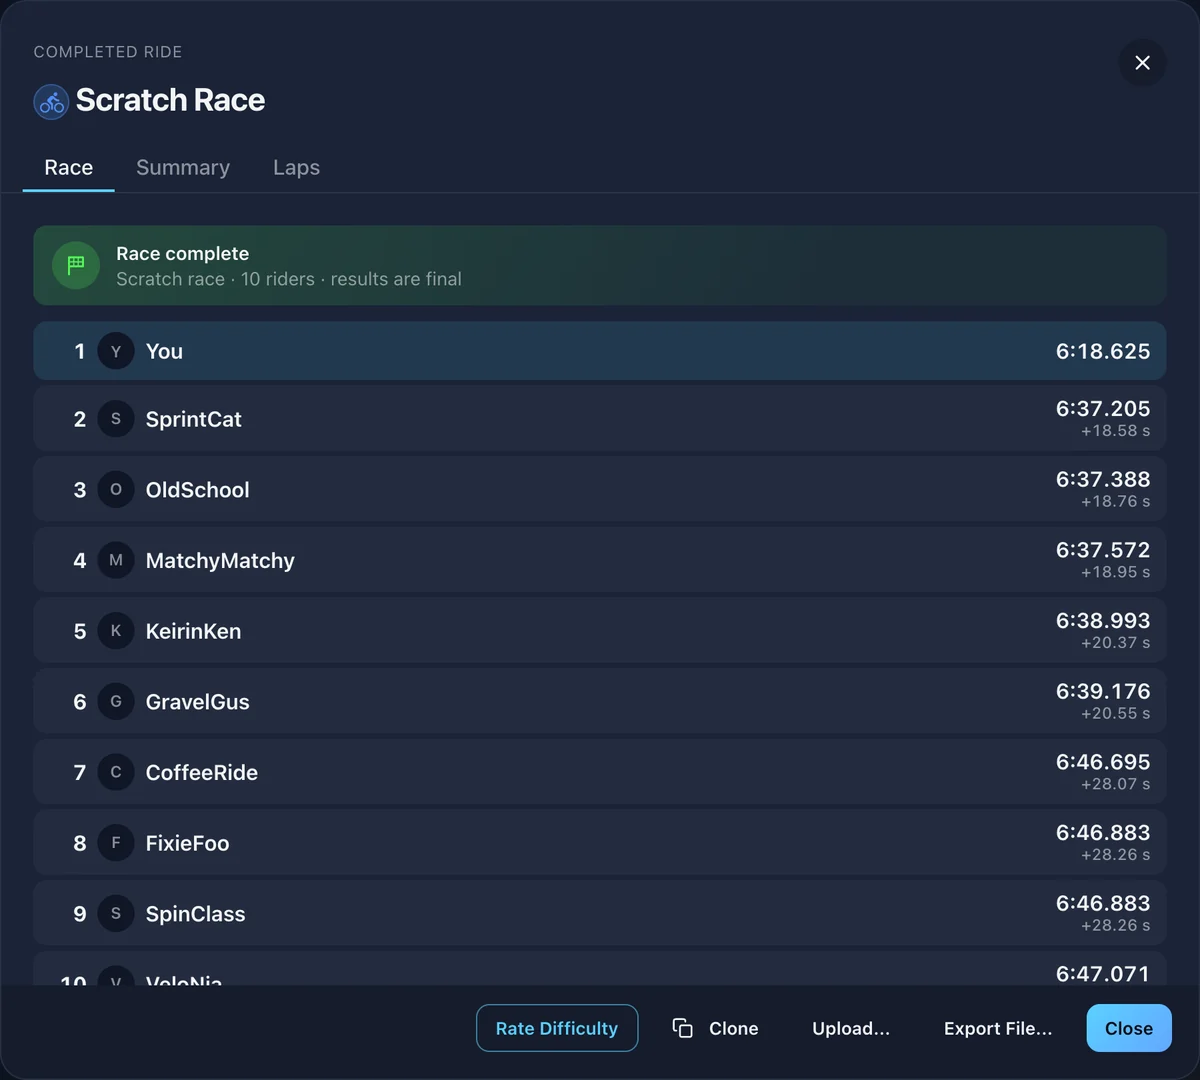Click CoffeeRide's time 6:46.695
This screenshot has height=1080, width=1200.
pos(1103,762)
